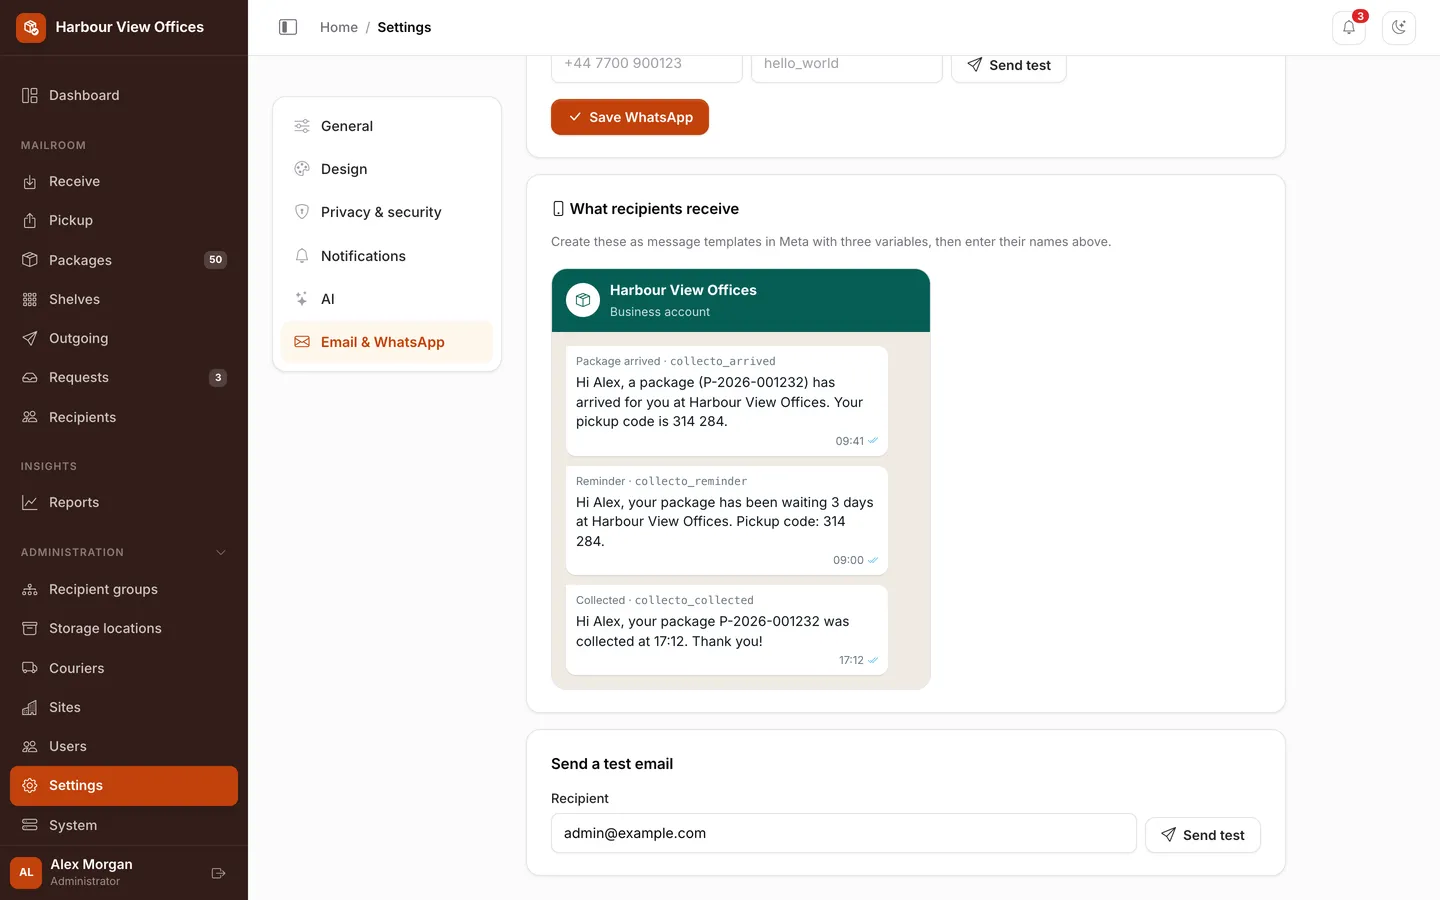
Task: Collapse the Administration section chevron
Action: pos(221,552)
